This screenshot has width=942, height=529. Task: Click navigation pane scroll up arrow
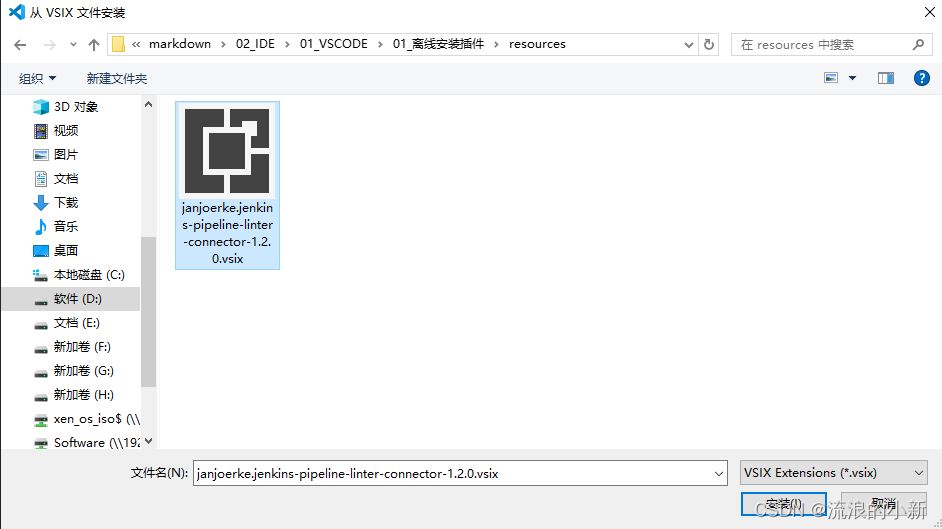pos(148,104)
